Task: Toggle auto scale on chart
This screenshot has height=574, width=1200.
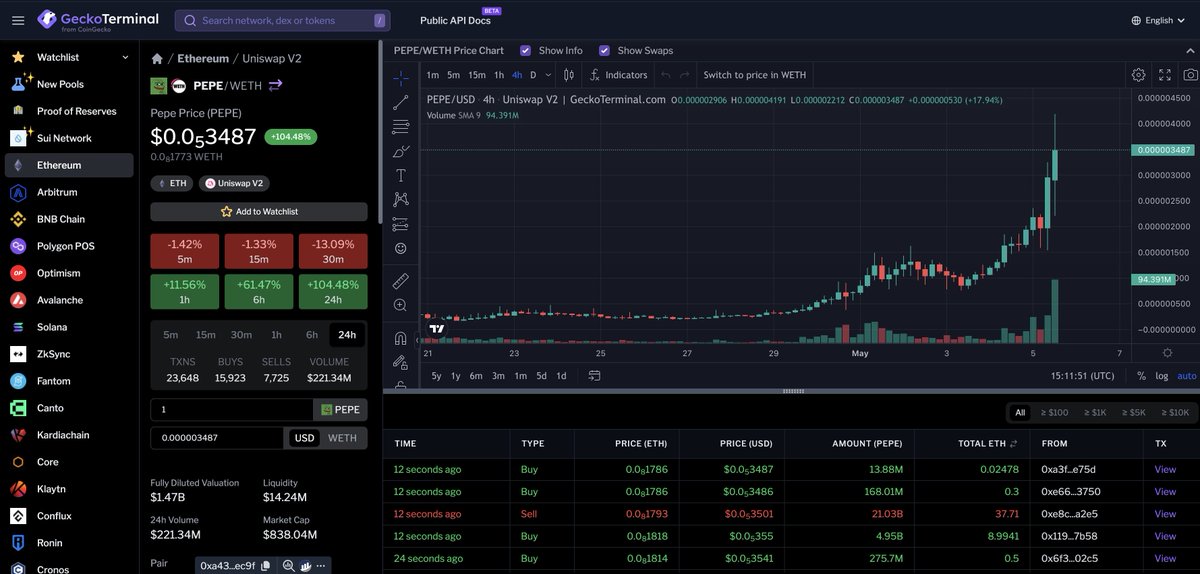Action: click(x=1187, y=376)
